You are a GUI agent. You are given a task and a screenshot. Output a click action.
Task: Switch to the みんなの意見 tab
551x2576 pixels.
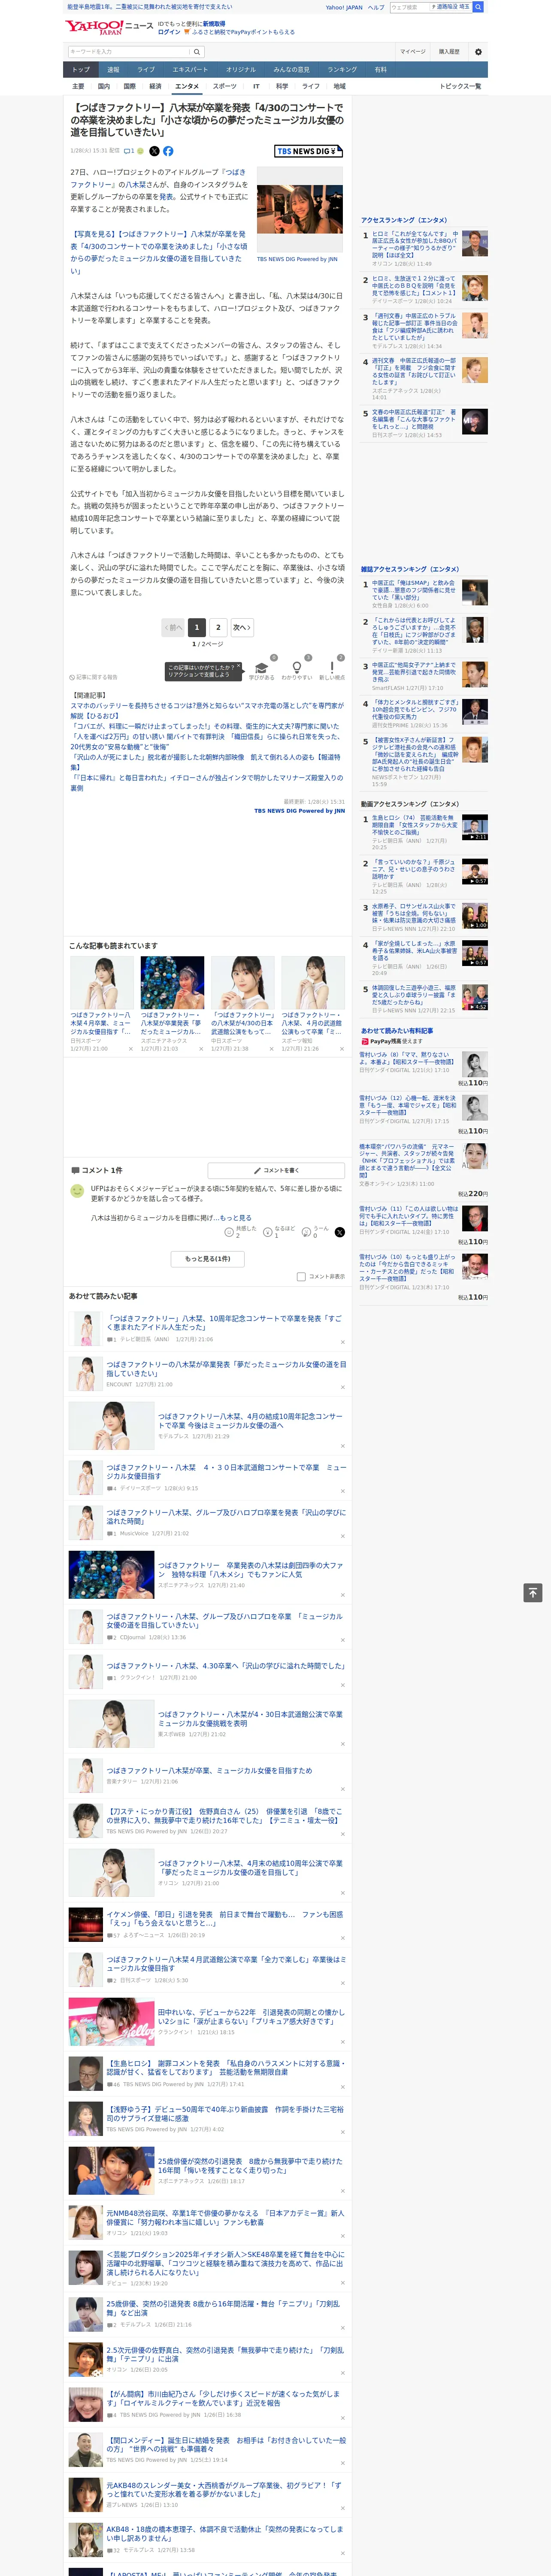point(291,70)
